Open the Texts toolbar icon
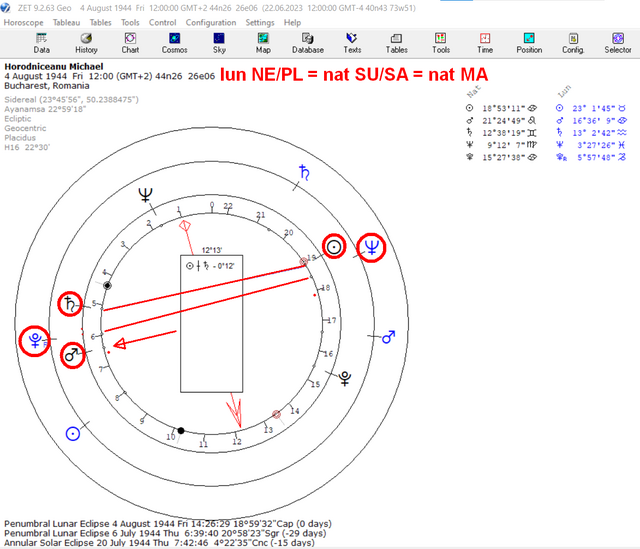 point(352,43)
